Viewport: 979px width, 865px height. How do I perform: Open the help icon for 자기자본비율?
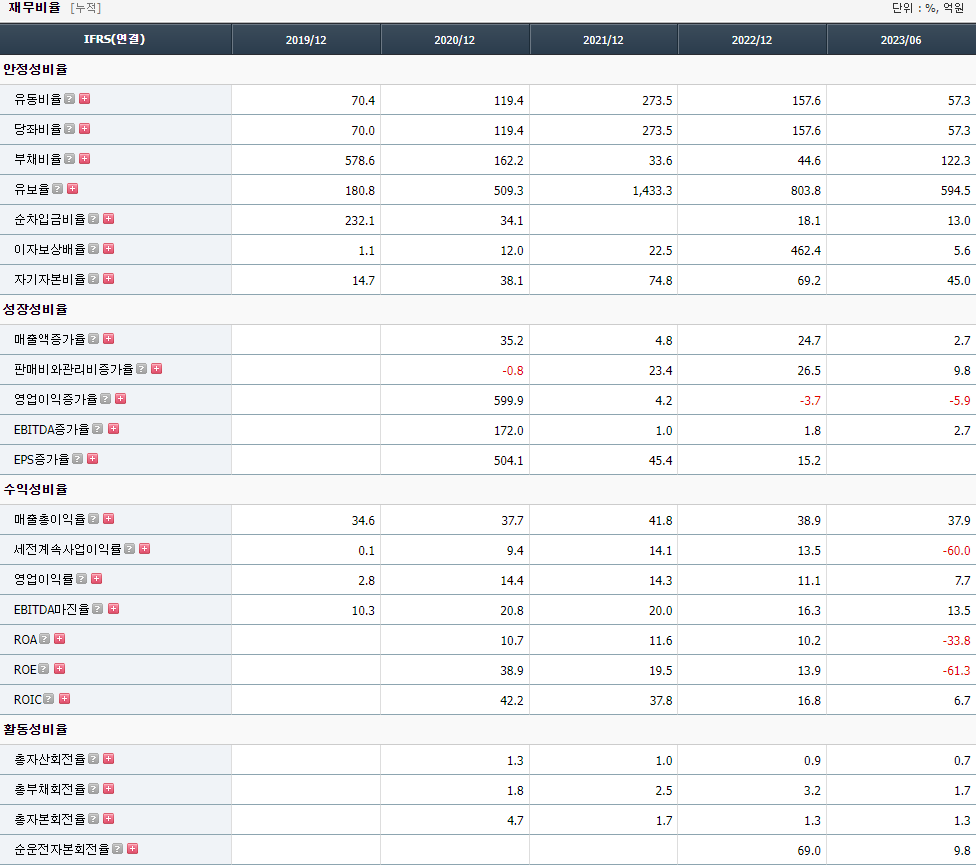click(x=94, y=279)
